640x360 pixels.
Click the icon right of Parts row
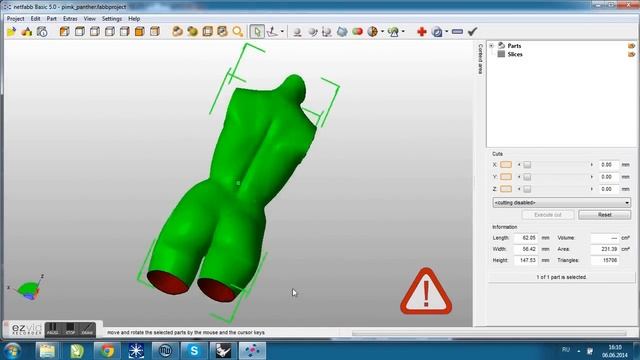click(631, 46)
